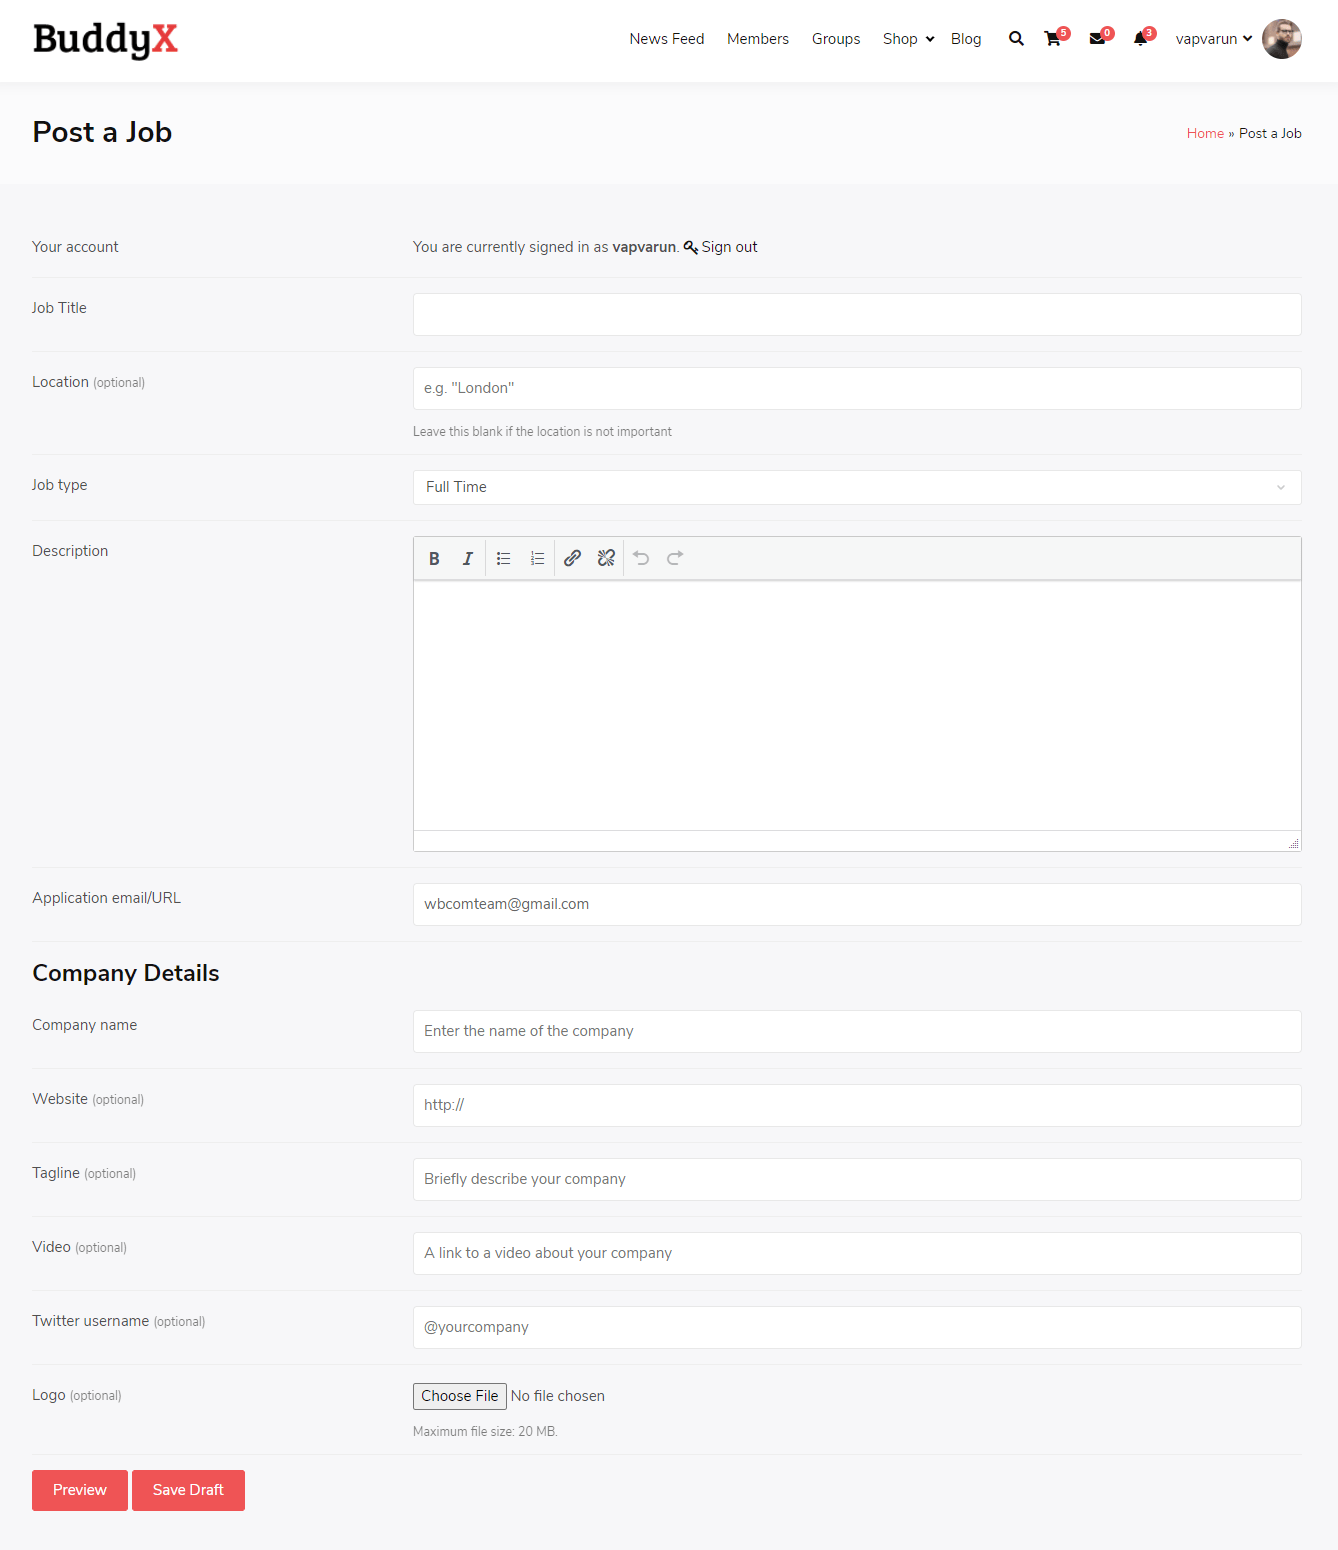Go to News Feed page

pos(666,39)
